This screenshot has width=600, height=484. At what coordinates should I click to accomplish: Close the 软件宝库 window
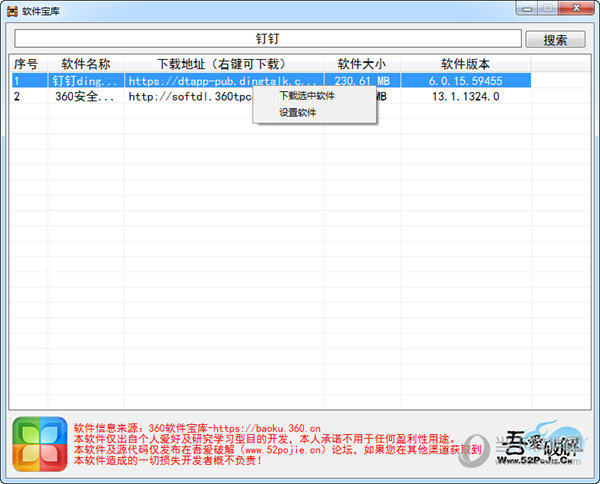point(576,8)
